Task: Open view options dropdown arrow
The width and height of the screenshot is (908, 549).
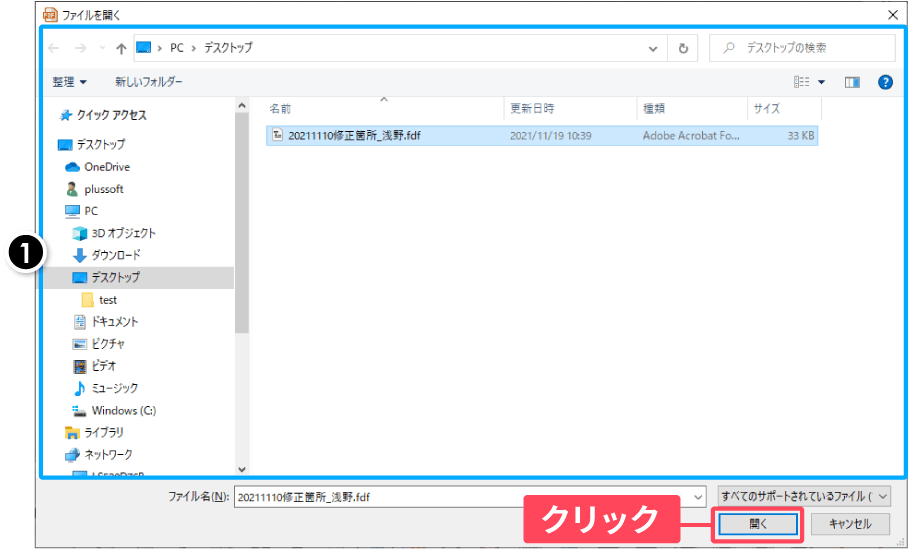Action: tap(821, 82)
